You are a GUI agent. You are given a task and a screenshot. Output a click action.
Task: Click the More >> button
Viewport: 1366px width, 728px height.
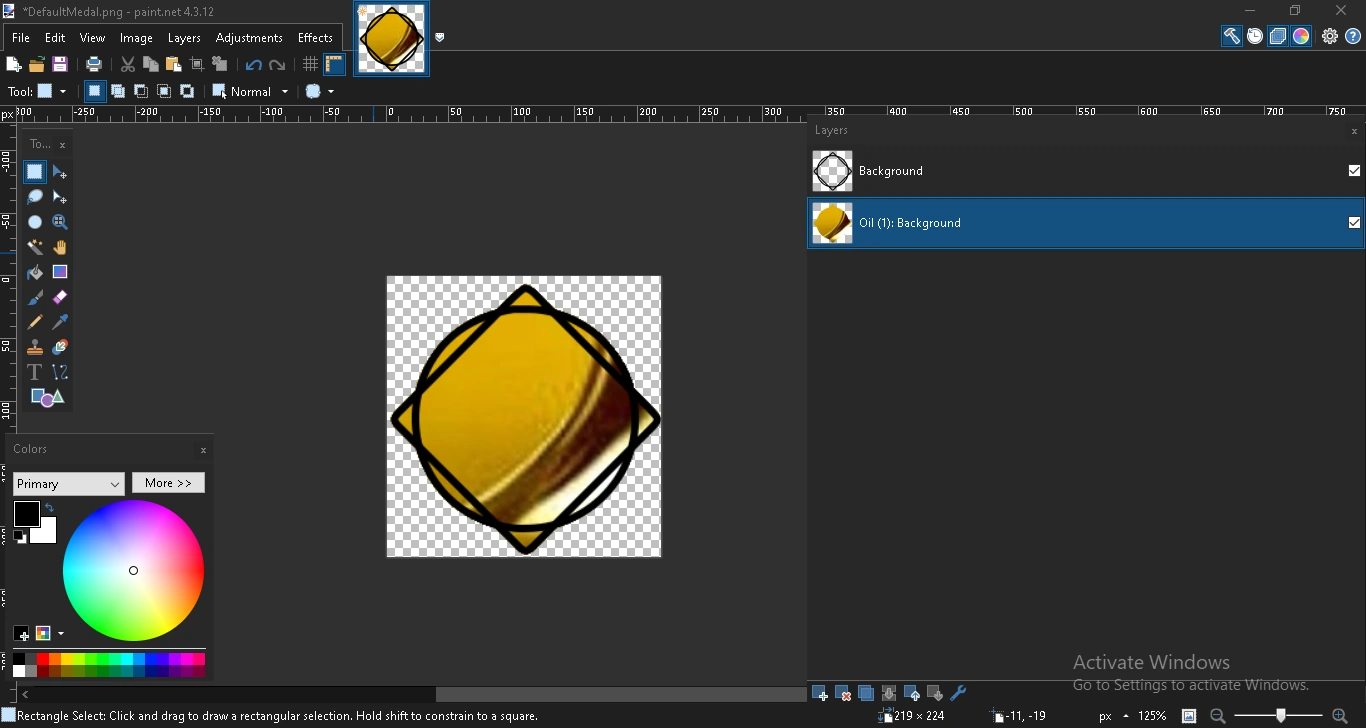pos(168,483)
